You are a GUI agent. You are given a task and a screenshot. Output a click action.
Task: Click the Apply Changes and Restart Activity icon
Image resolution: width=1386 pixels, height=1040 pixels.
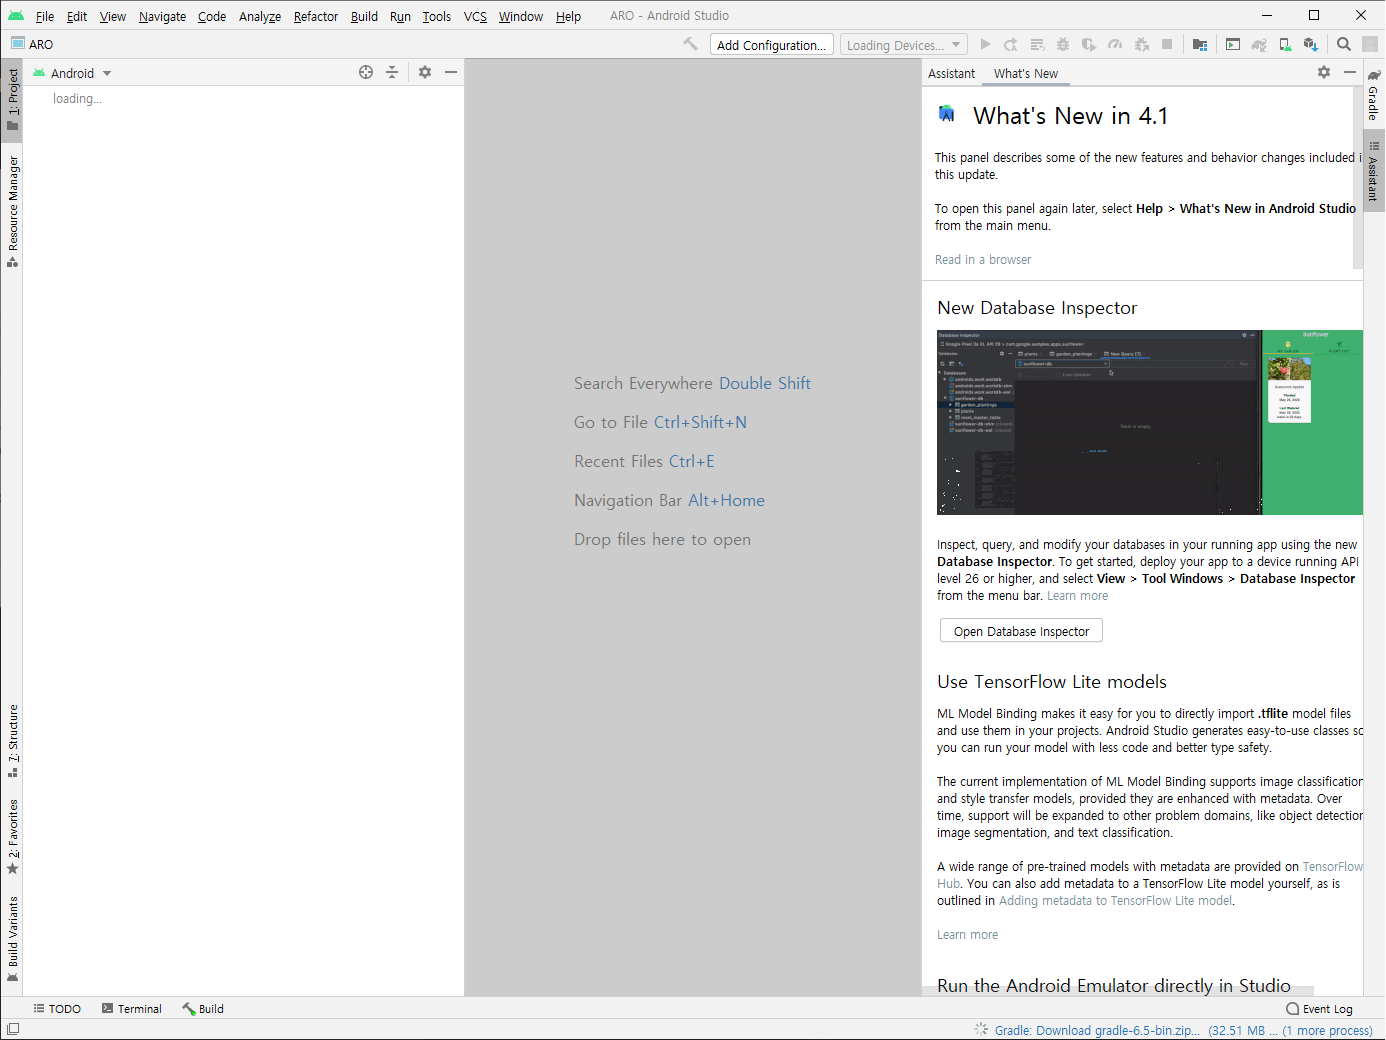pyautogui.click(x=1011, y=44)
